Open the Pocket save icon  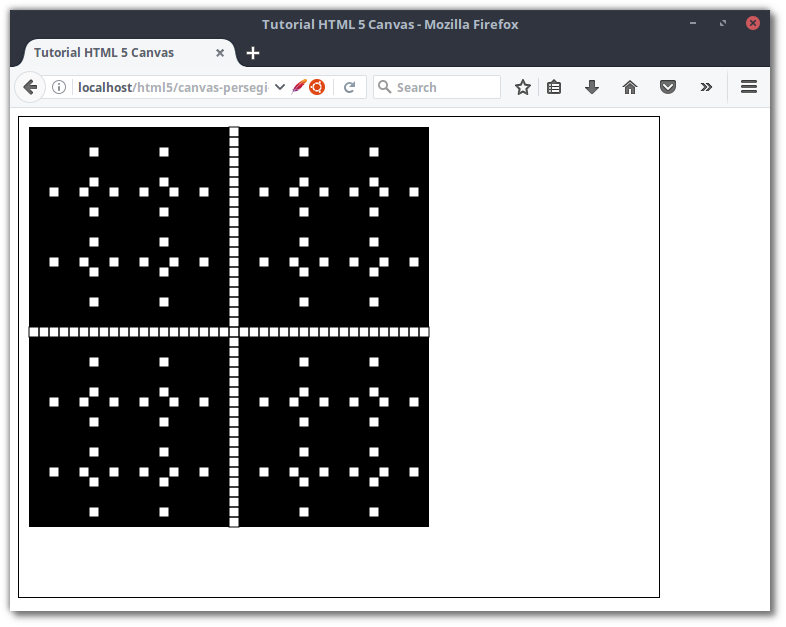(668, 87)
